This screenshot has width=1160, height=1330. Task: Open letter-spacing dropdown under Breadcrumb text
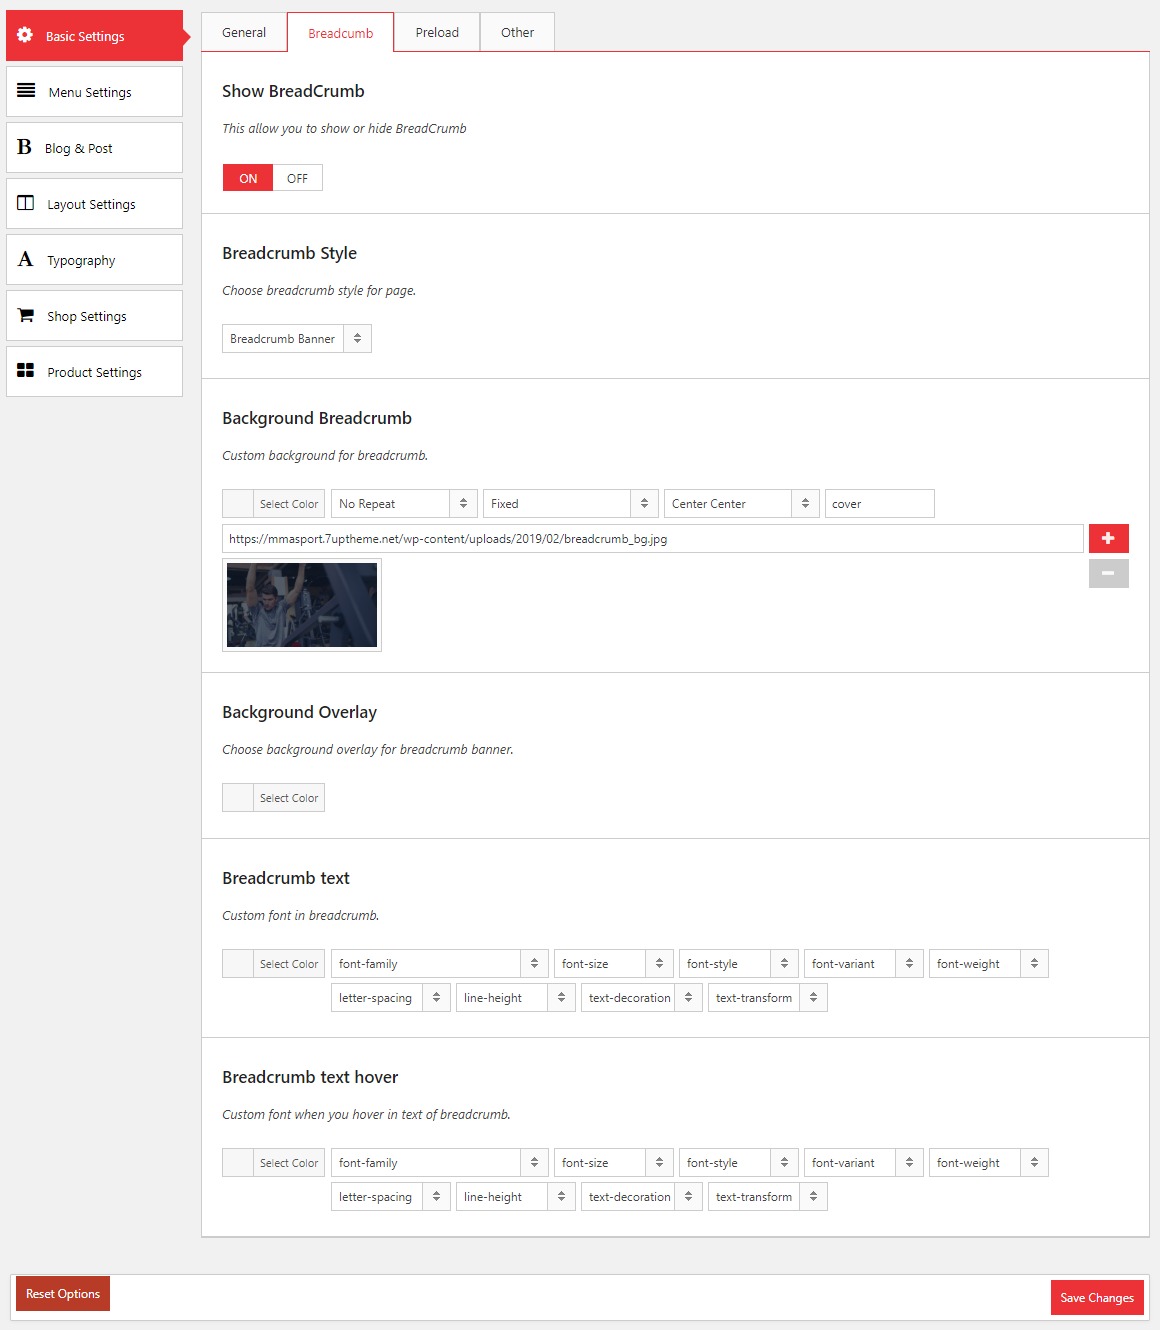(x=391, y=997)
